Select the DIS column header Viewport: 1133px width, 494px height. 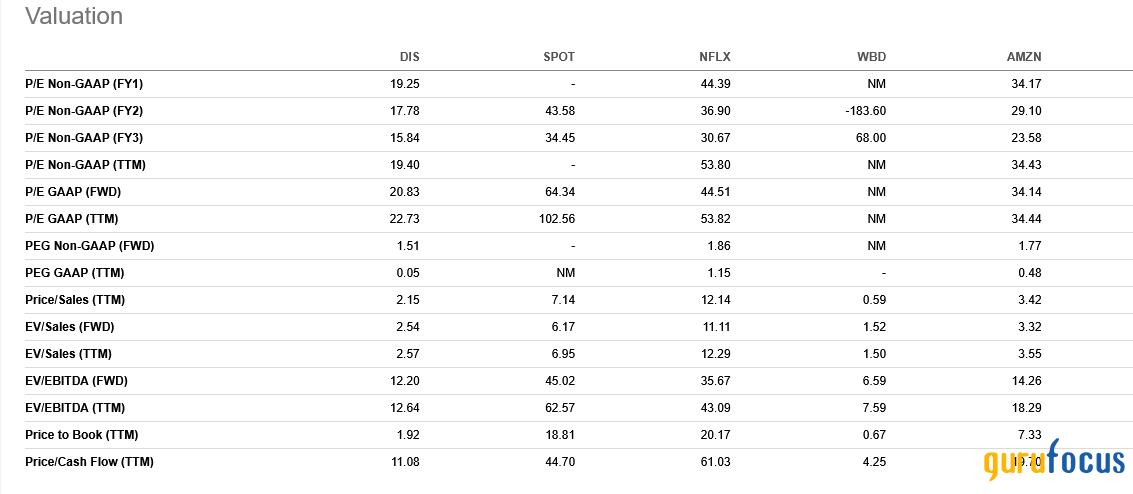408,57
